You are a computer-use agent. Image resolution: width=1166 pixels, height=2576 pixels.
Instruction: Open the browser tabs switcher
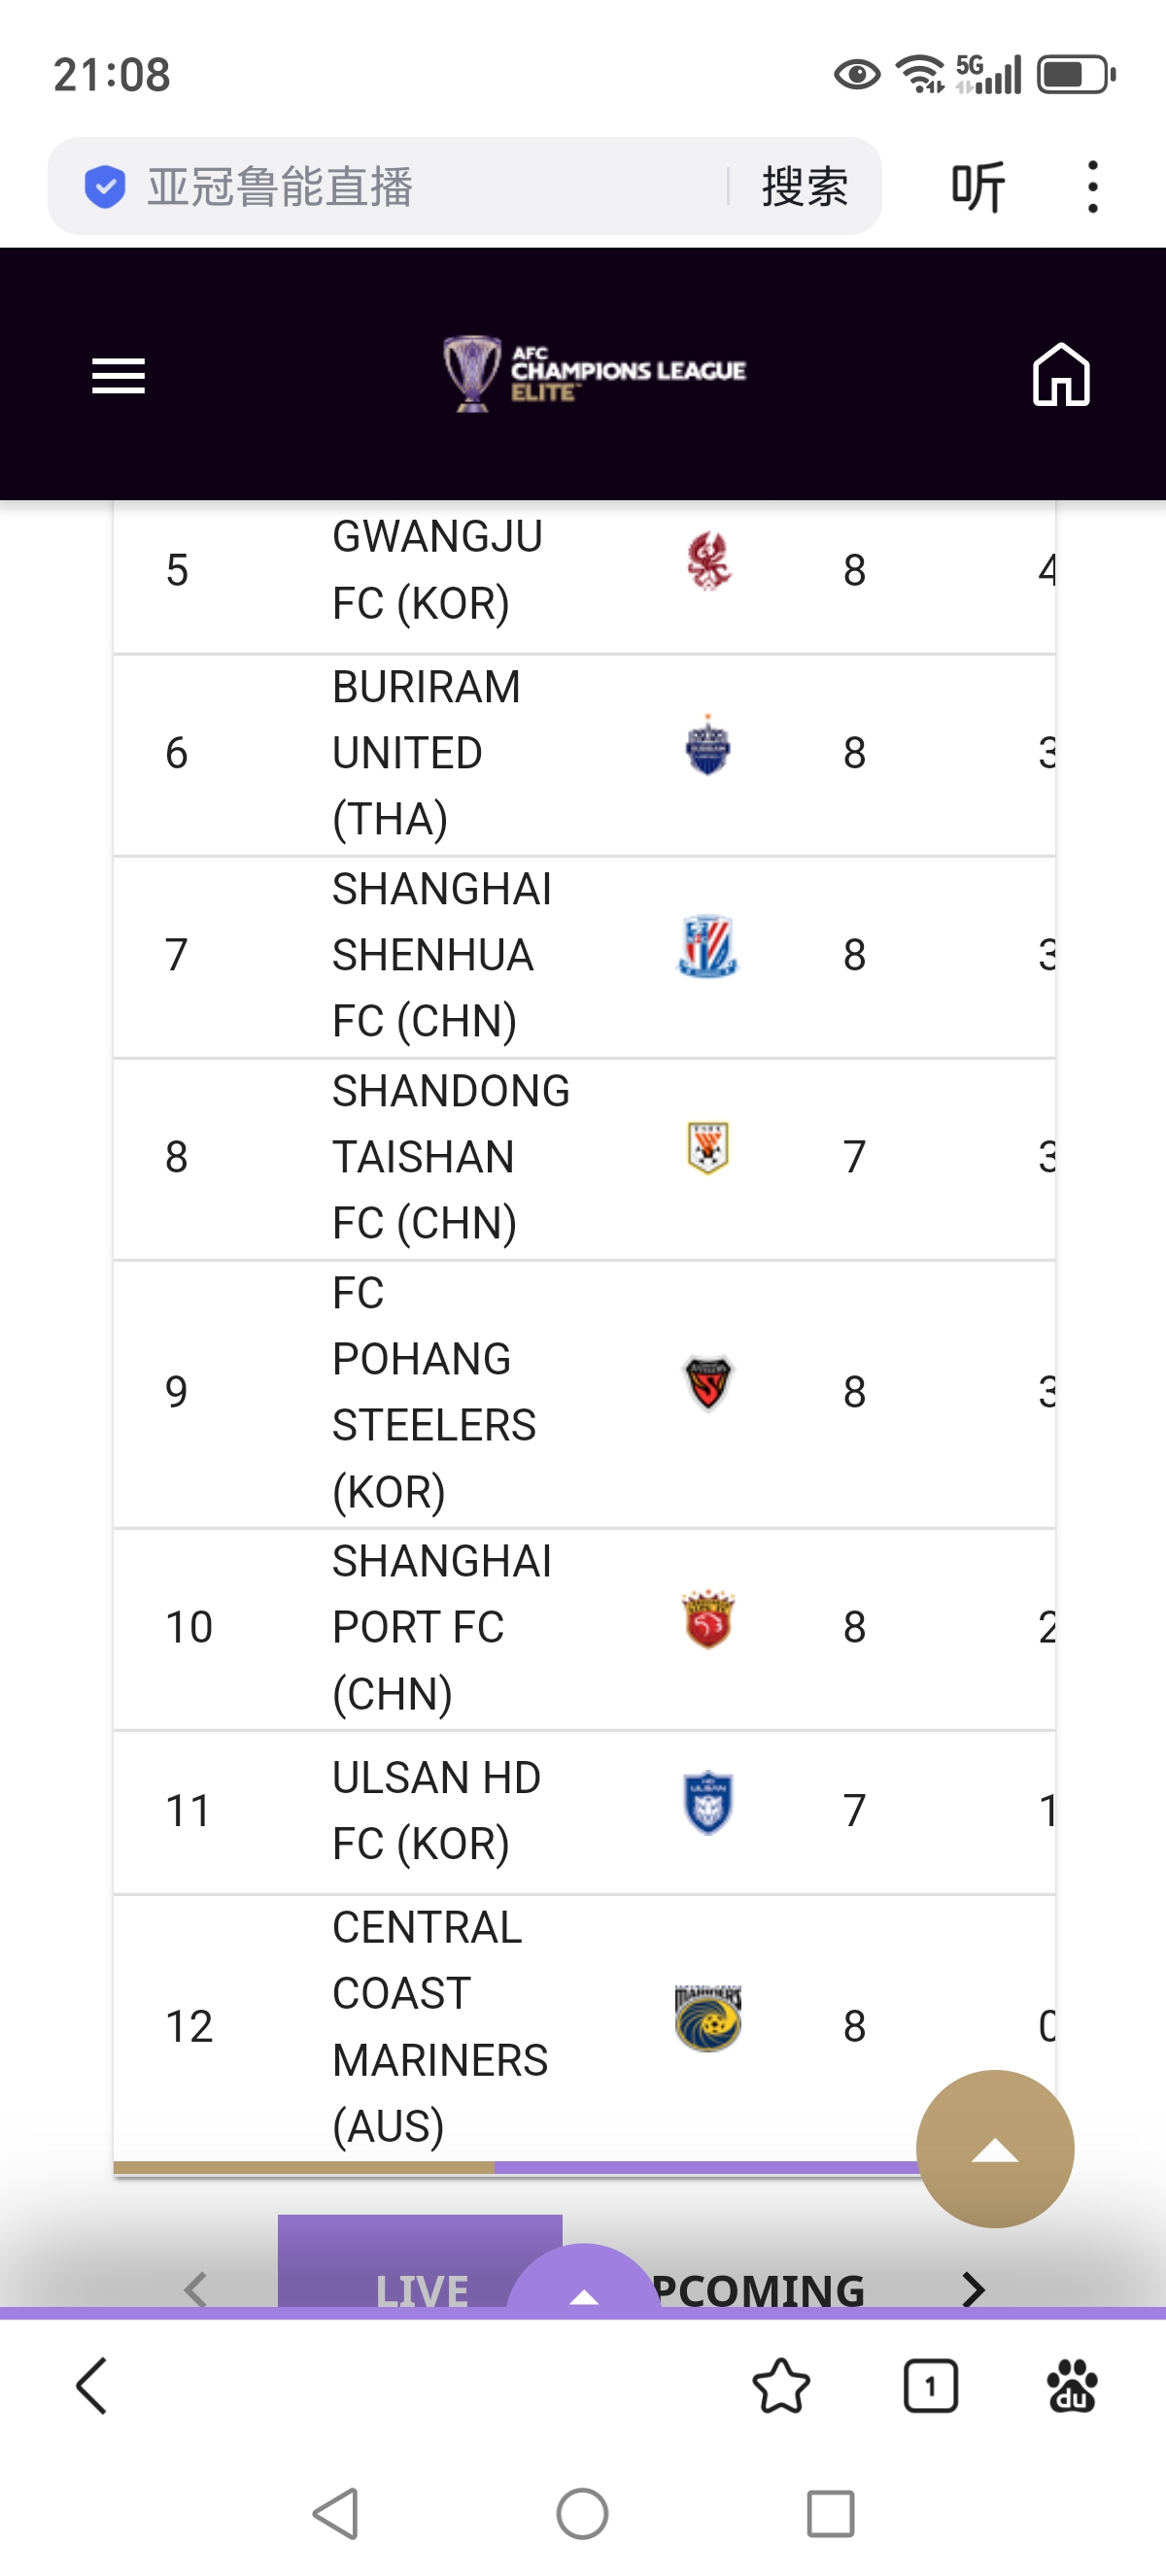pyautogui.click(x=930, y=2386)
